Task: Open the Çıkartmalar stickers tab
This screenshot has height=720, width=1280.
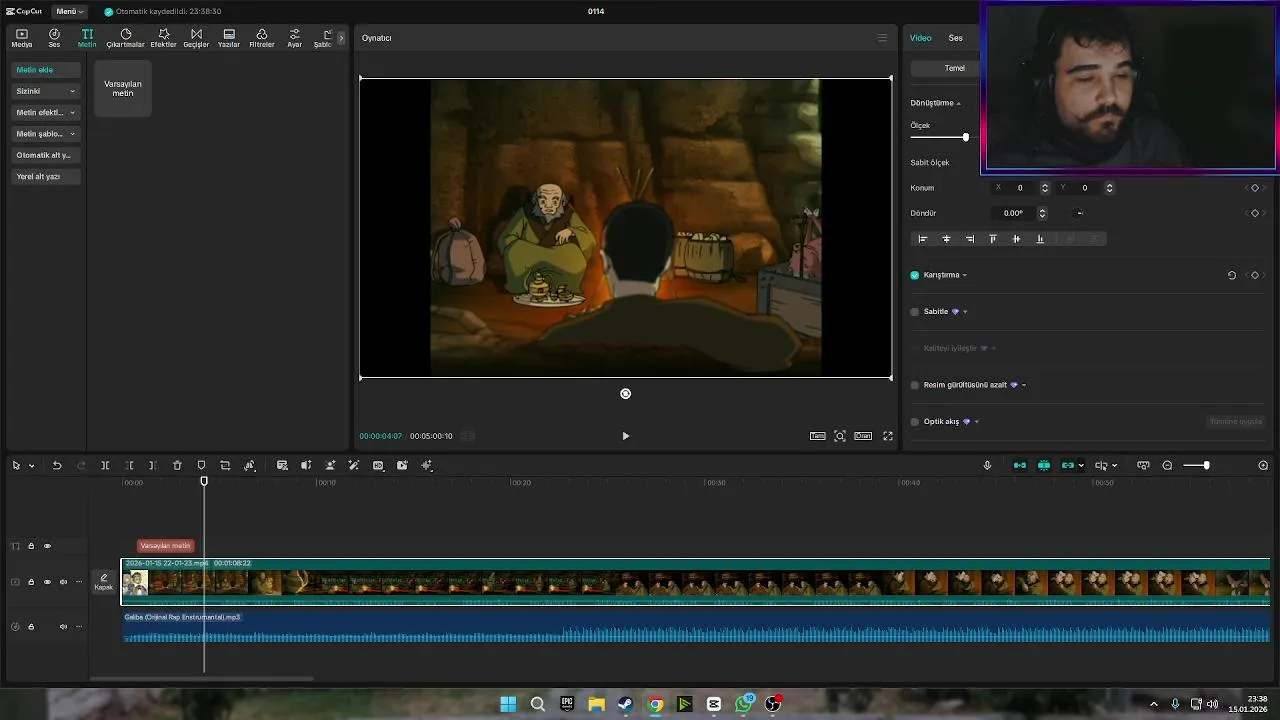Action: (x=126, y=38)
